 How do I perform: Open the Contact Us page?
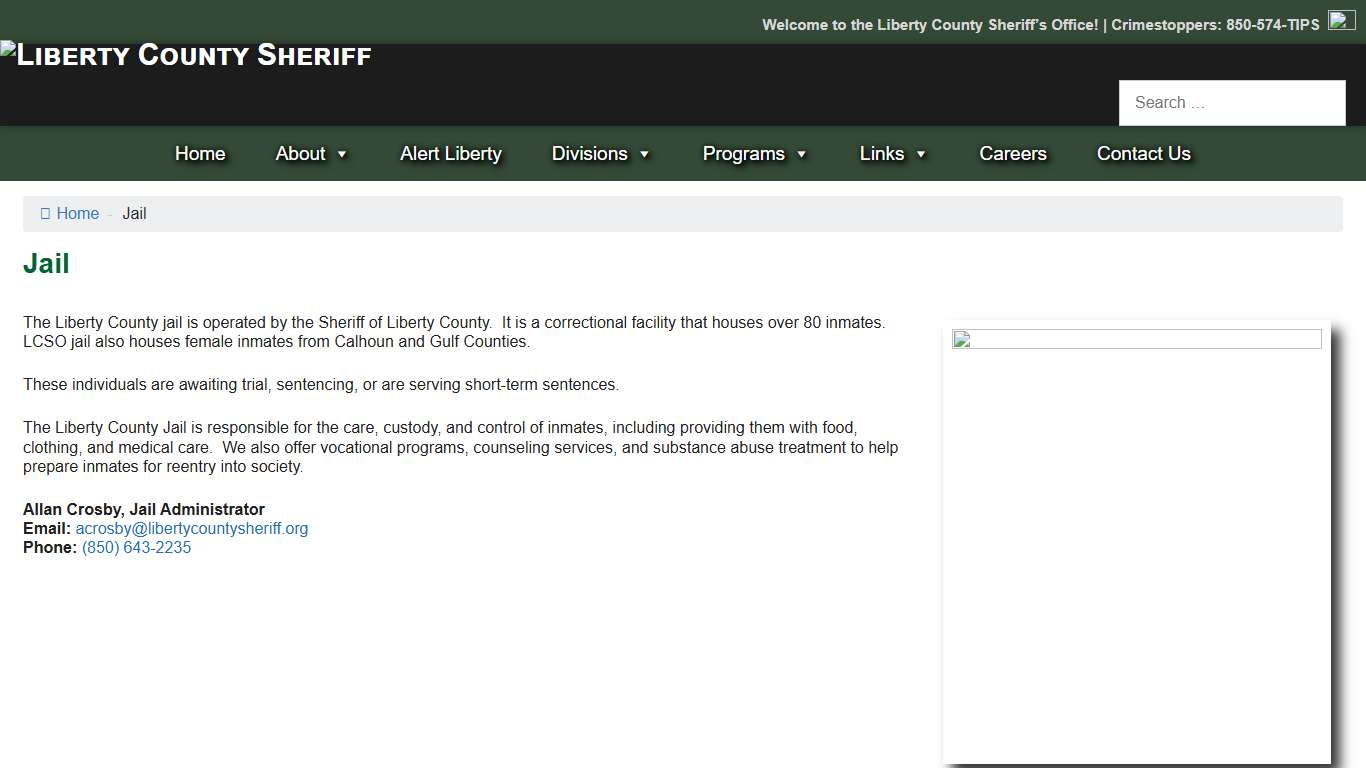(x=1144, y=153)
